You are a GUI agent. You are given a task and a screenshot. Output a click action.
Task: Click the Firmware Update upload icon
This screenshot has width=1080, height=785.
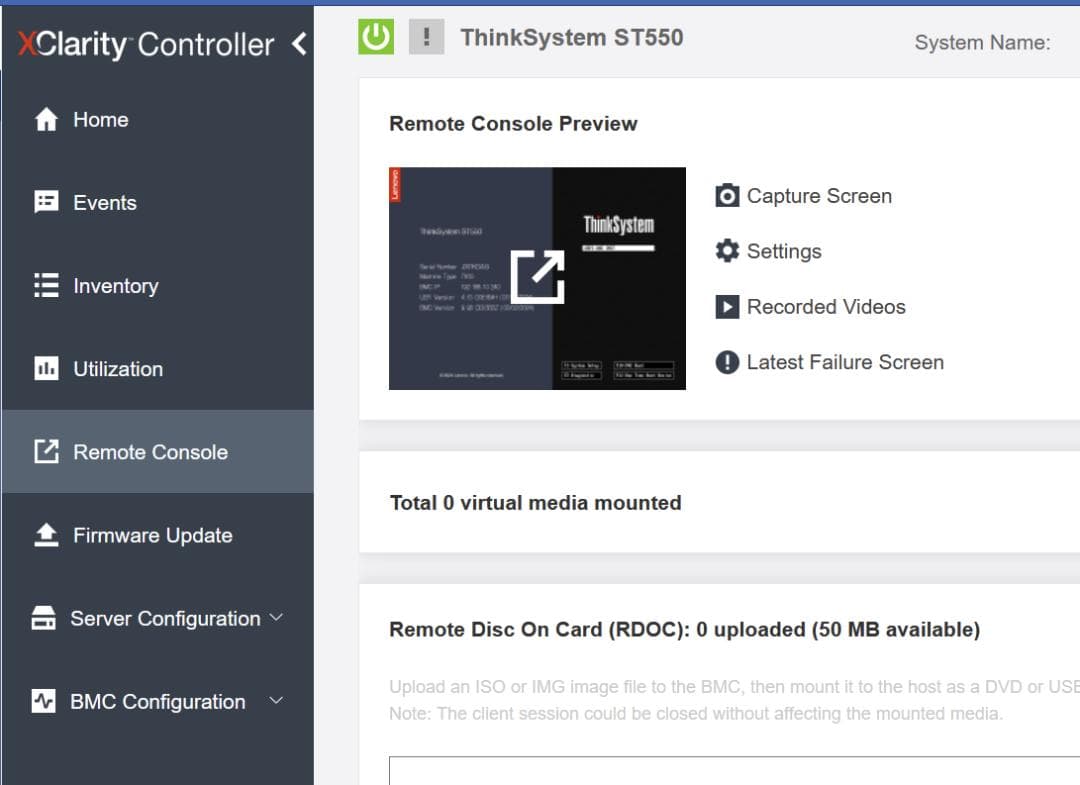tap(46, 535)
